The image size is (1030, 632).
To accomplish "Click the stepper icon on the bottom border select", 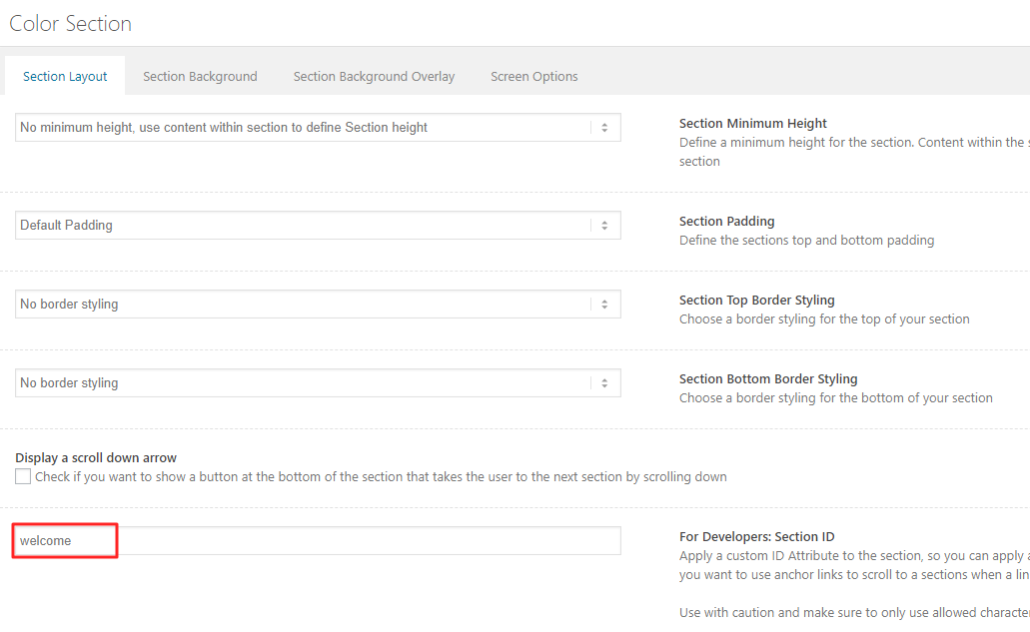I will pos(604,382).
